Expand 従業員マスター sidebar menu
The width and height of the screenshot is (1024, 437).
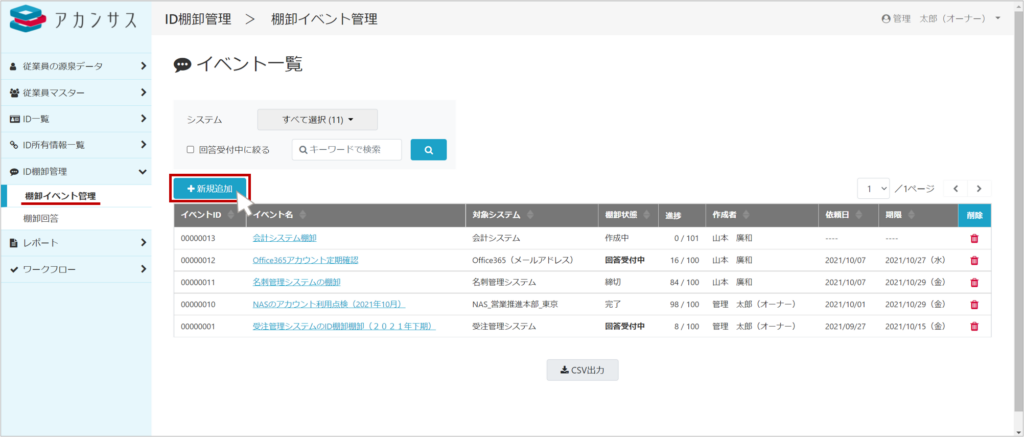coord(76,93)
